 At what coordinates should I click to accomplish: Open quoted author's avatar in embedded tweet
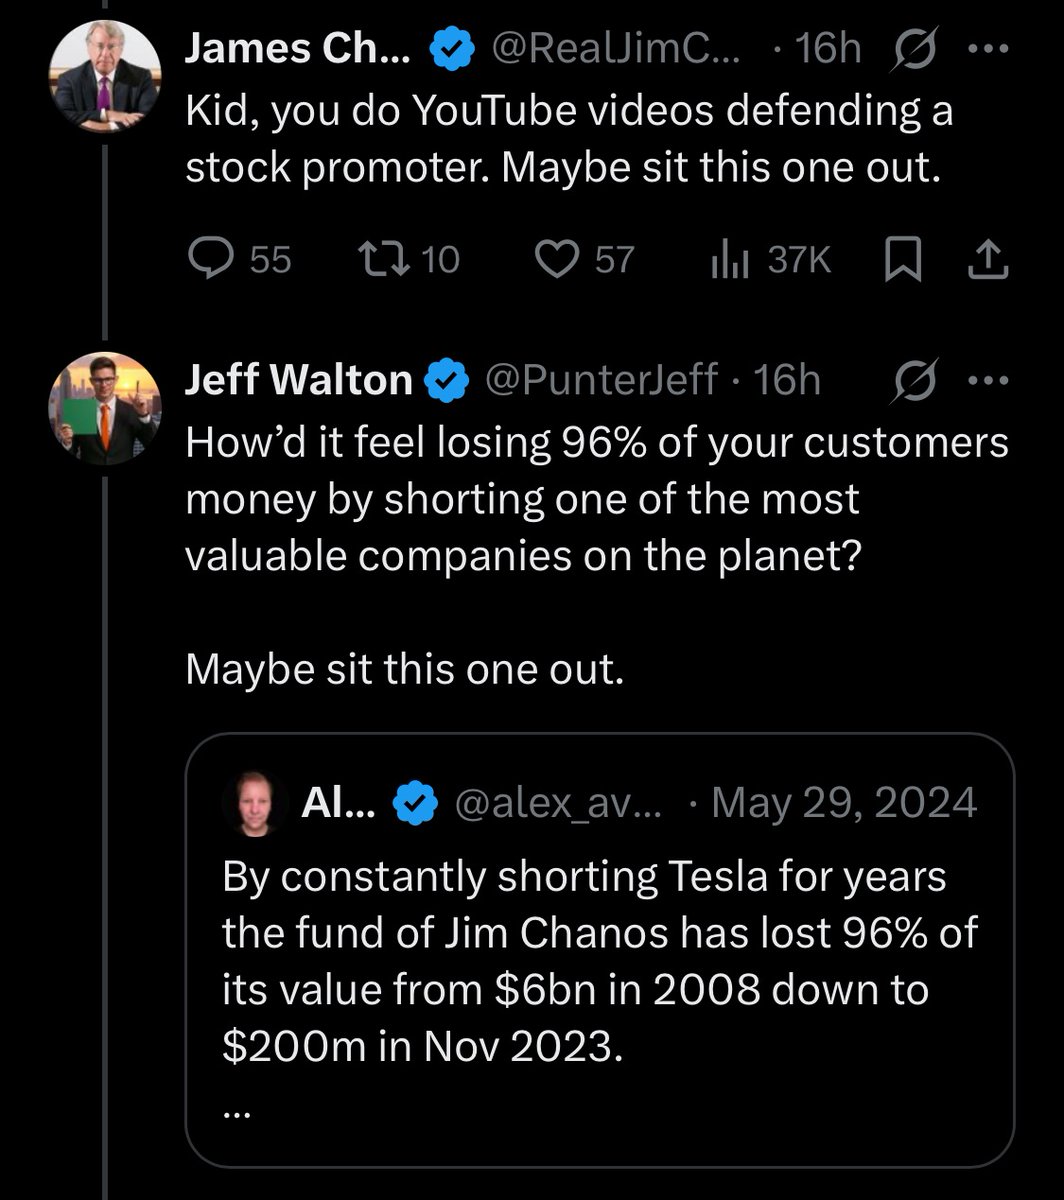[x=257, y=802]
